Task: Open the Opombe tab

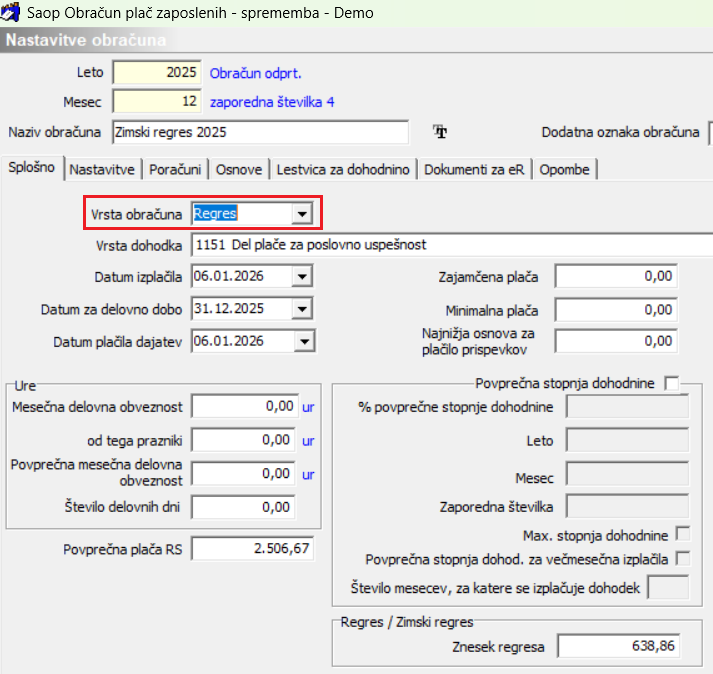Action: [x=564, y=170]
